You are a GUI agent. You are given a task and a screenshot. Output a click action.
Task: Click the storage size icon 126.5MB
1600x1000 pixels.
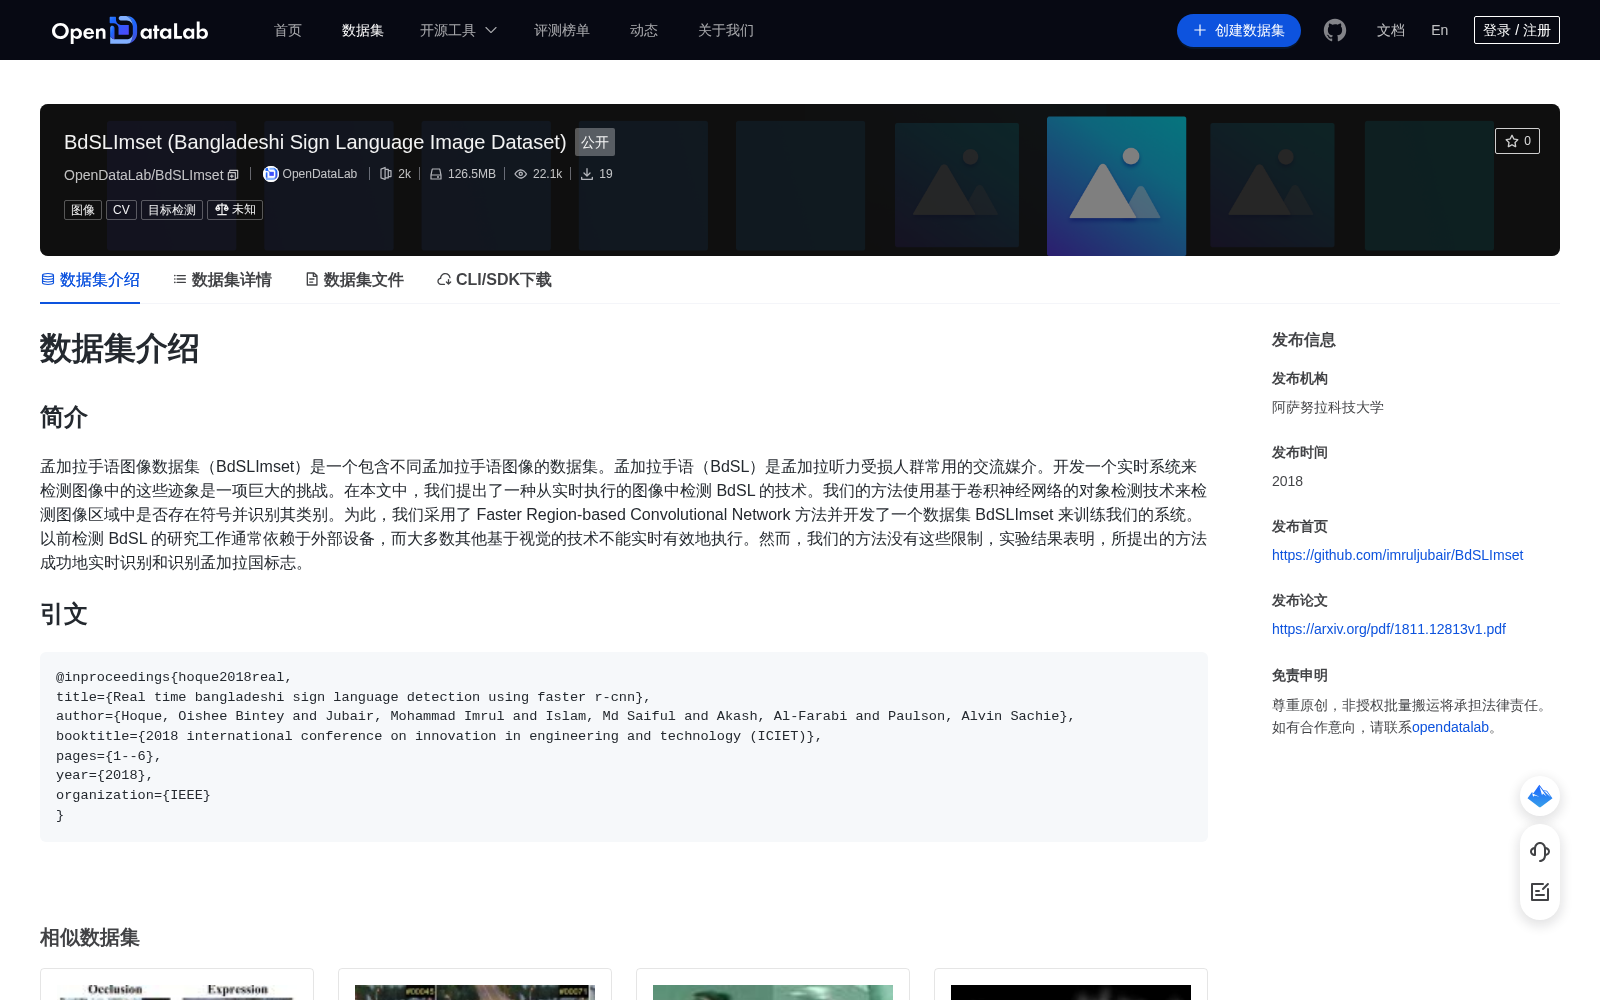tap(436, 174)
